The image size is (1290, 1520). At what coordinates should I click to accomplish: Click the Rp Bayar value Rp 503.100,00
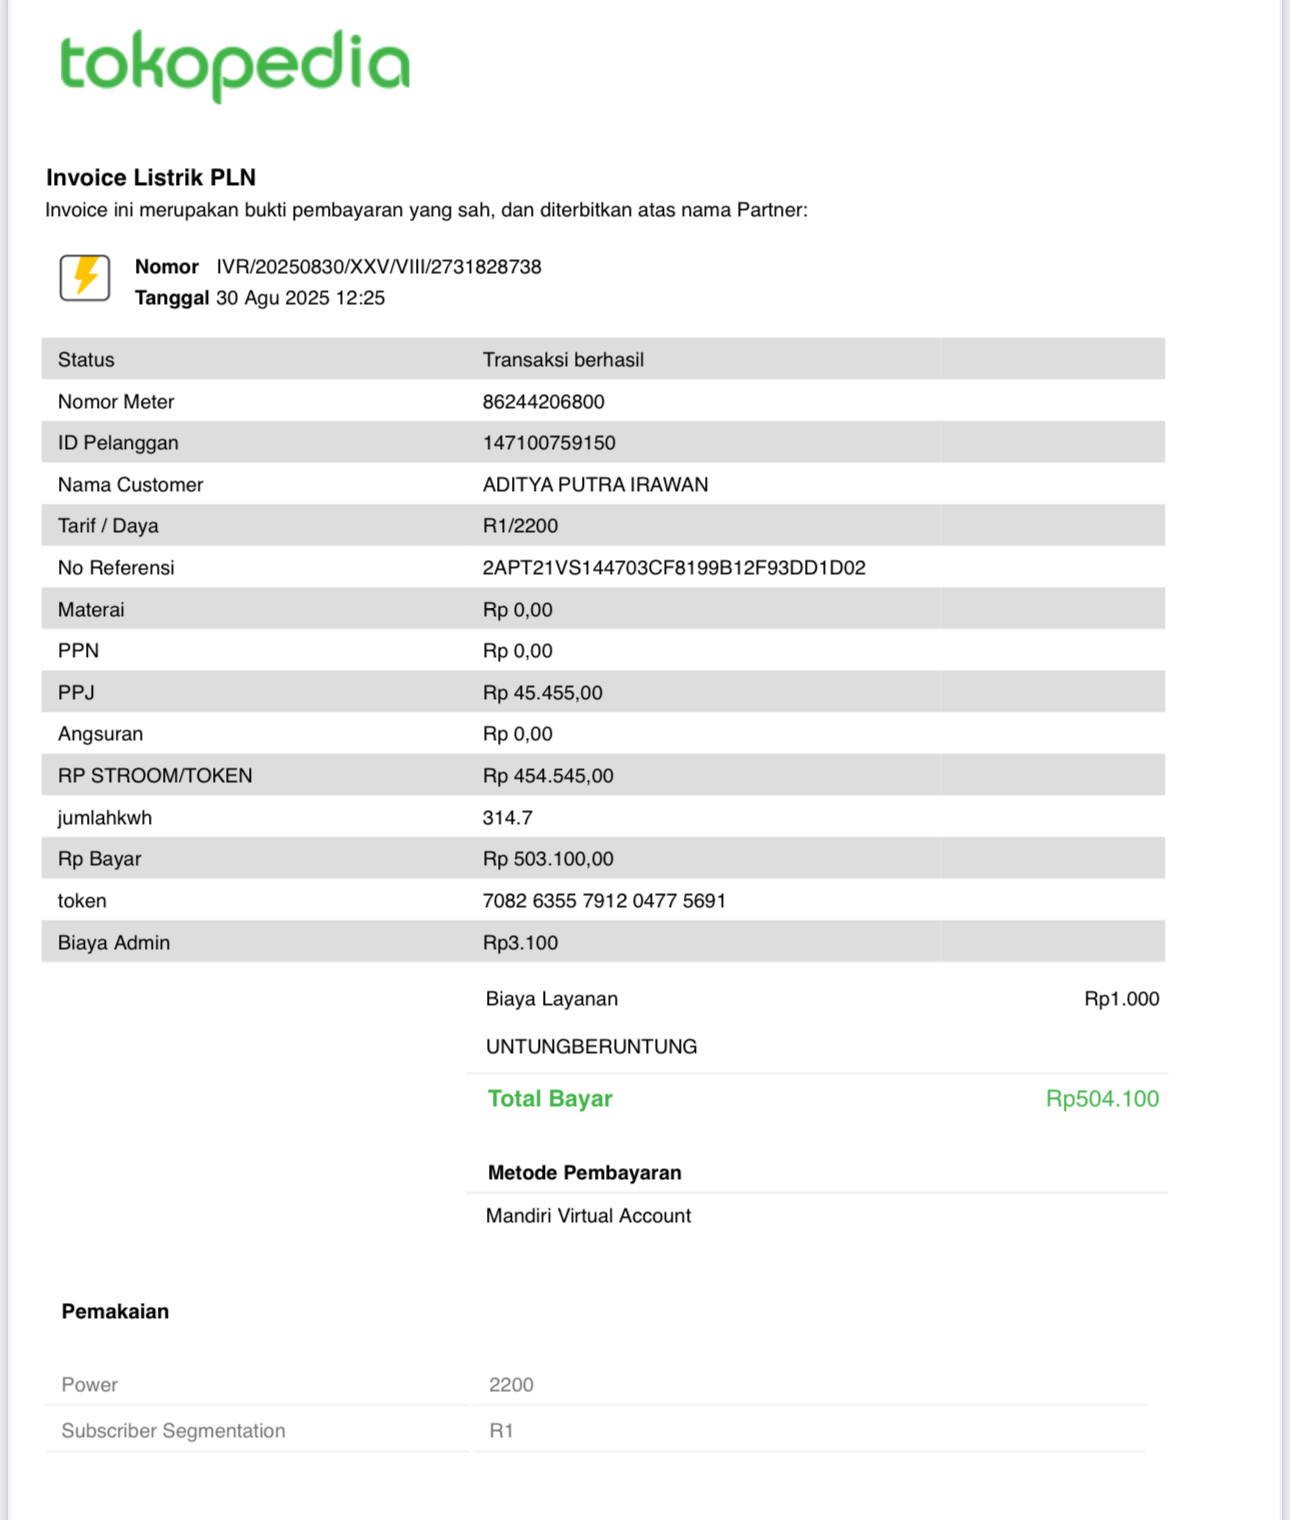(548, 859)
